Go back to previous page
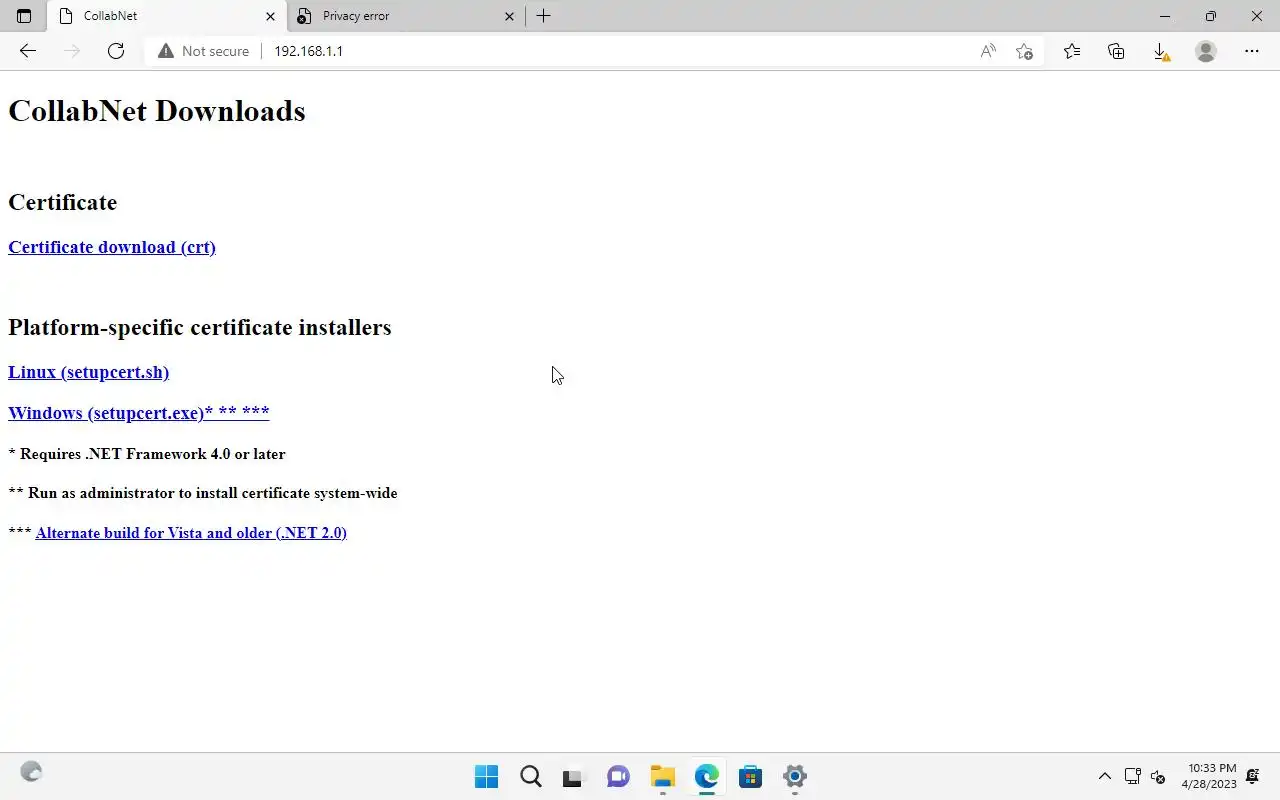Image resolution: width=1280 pixels, height=800 pixels. click(x=28, y=51)
